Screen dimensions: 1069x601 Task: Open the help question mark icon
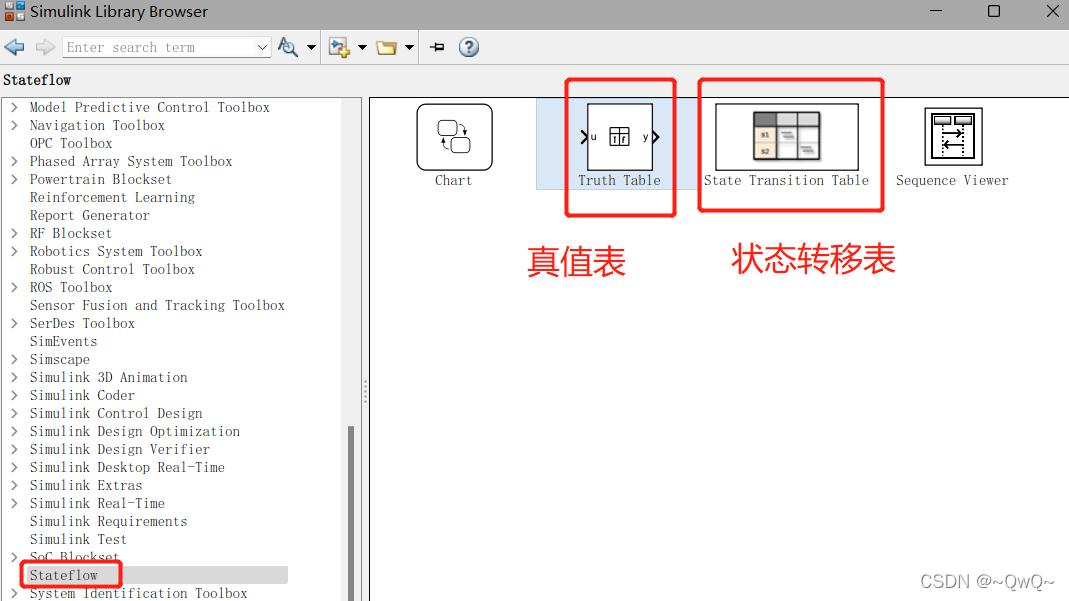coord(468,47)
